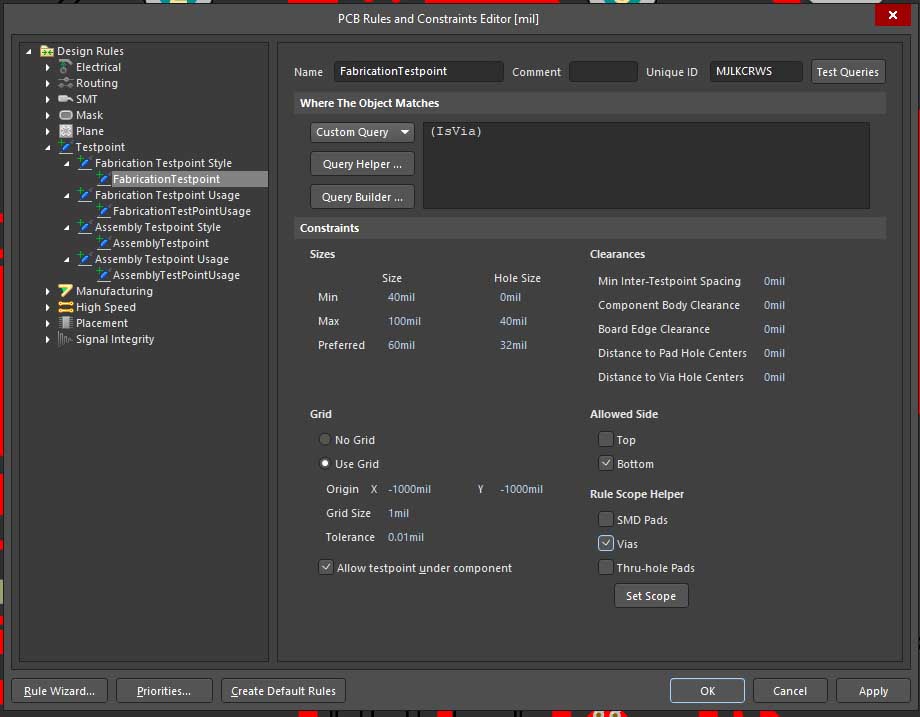Viewport: 920px width, 717px height.
Task: Click the Mask category icon
Action: pos(66,115)
